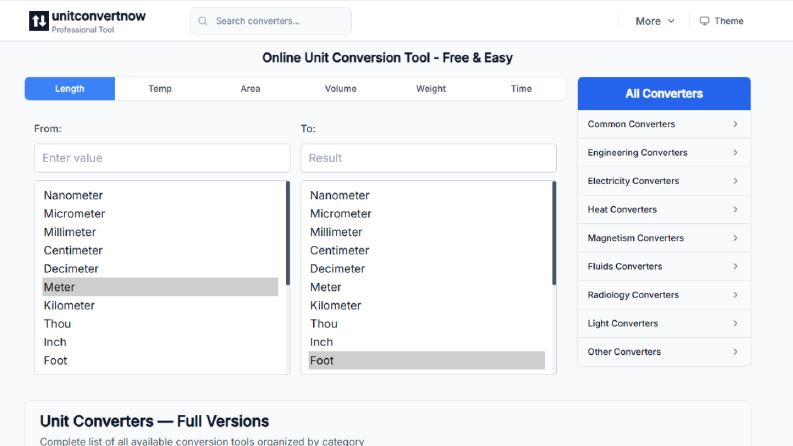Click the To list scrollbar

click(x=554, y=233)
